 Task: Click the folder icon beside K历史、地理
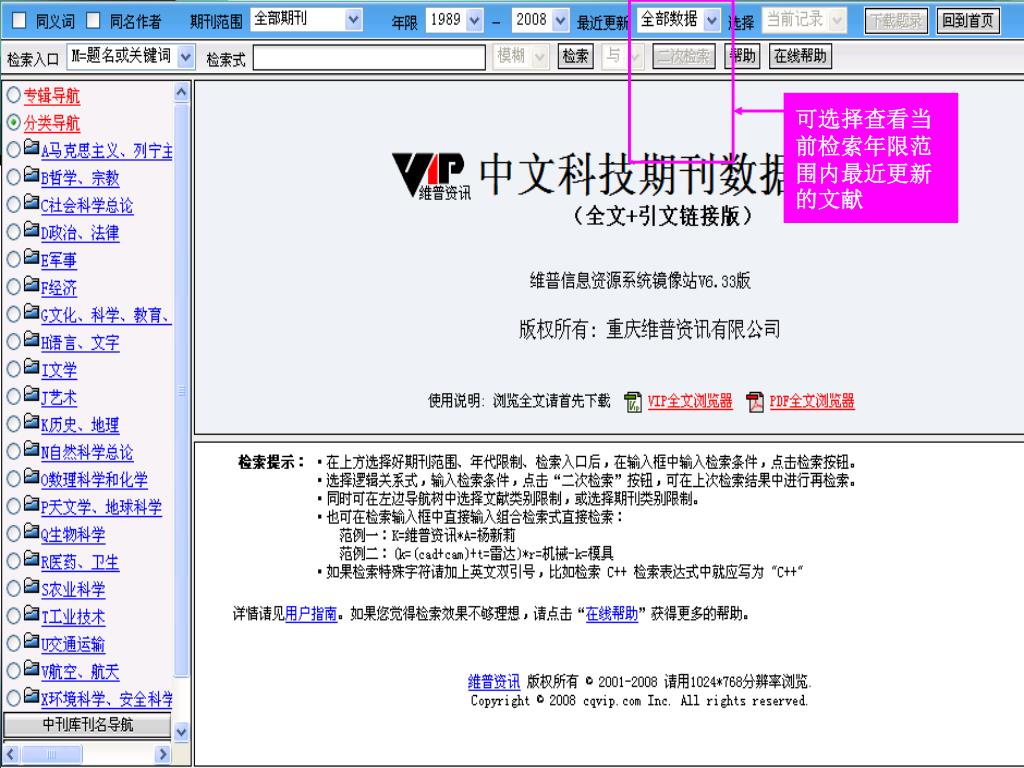click(31, 421)
